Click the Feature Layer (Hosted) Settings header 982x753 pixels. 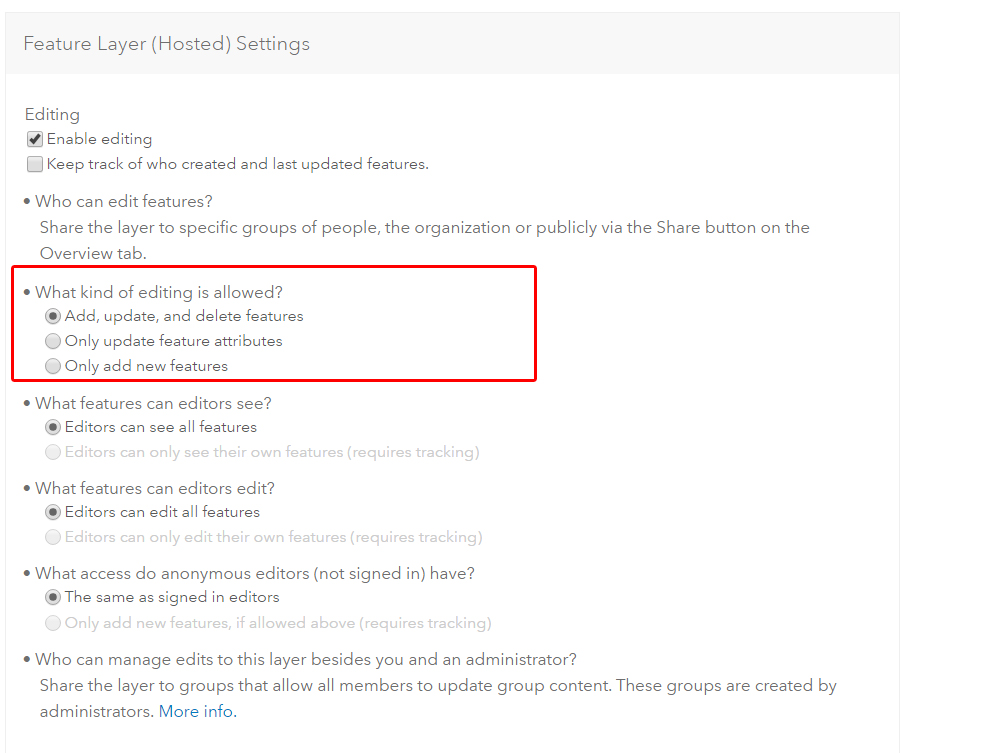166,44
